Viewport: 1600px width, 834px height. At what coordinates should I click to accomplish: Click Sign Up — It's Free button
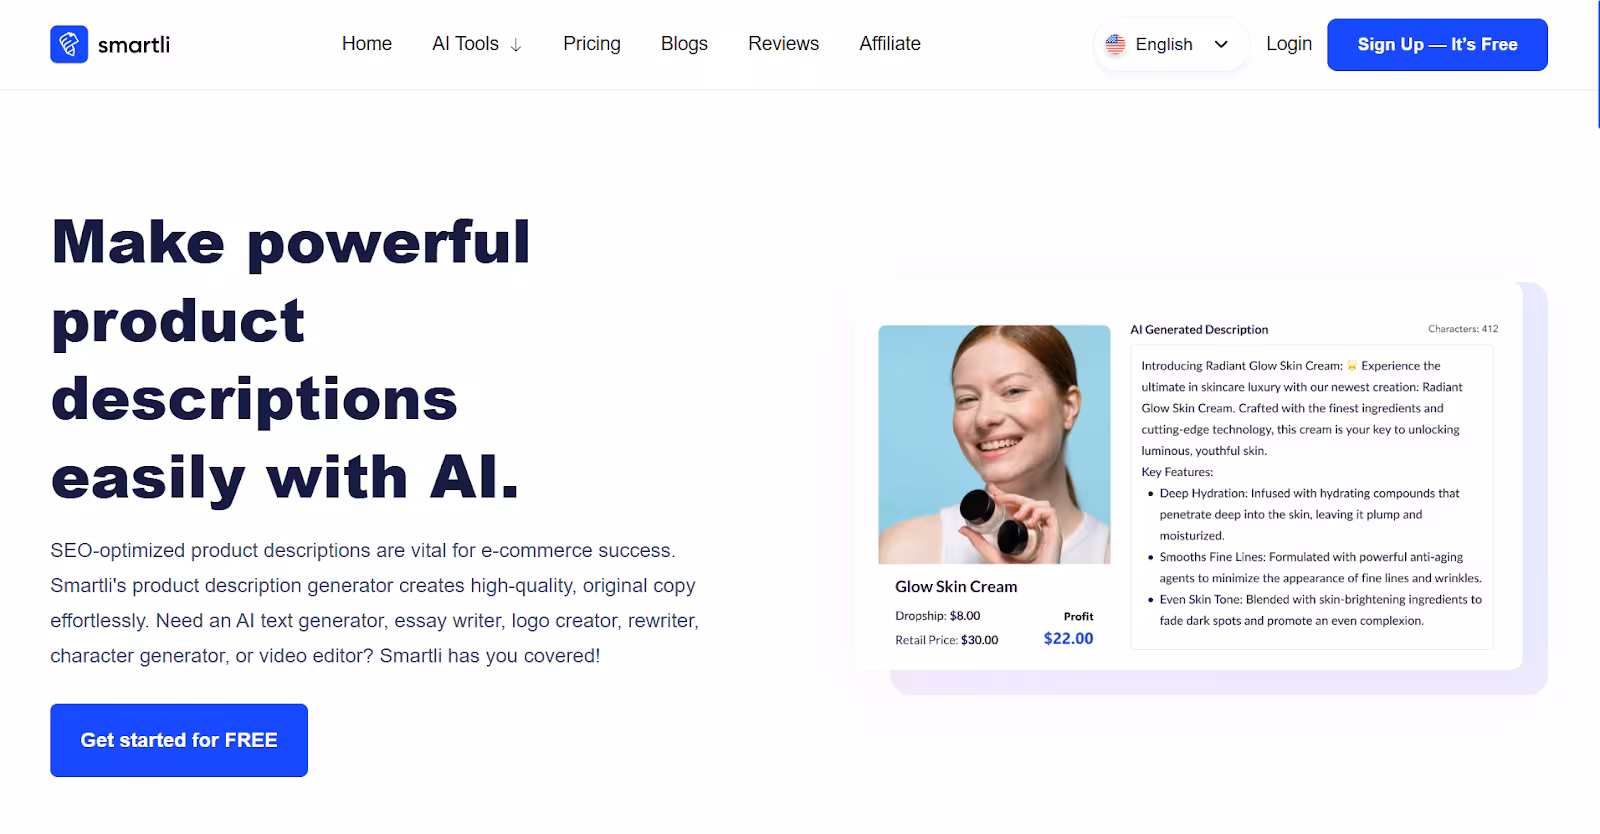tap(1437, 45)
